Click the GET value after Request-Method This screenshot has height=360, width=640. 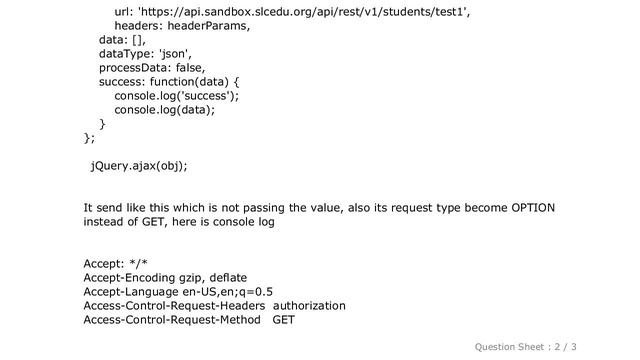283,320
